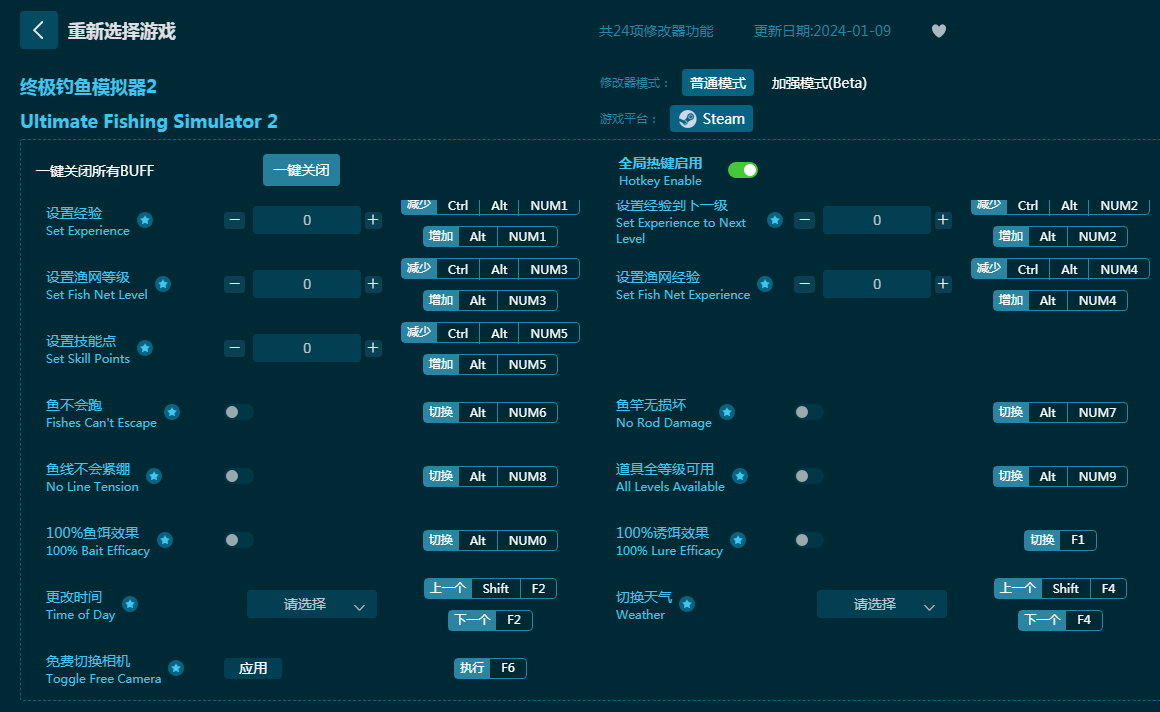Click 重新选择游戏 to reselect game

tap(121, 31)
